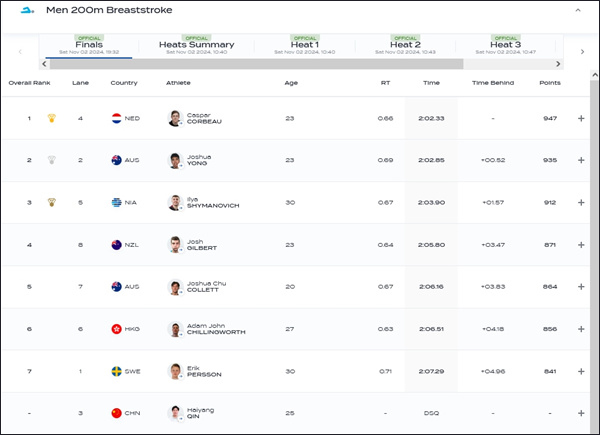Click the bronze medal icon beside Ilya Shymanovich
The image size is (600, 435).
[x=51, y=203]
